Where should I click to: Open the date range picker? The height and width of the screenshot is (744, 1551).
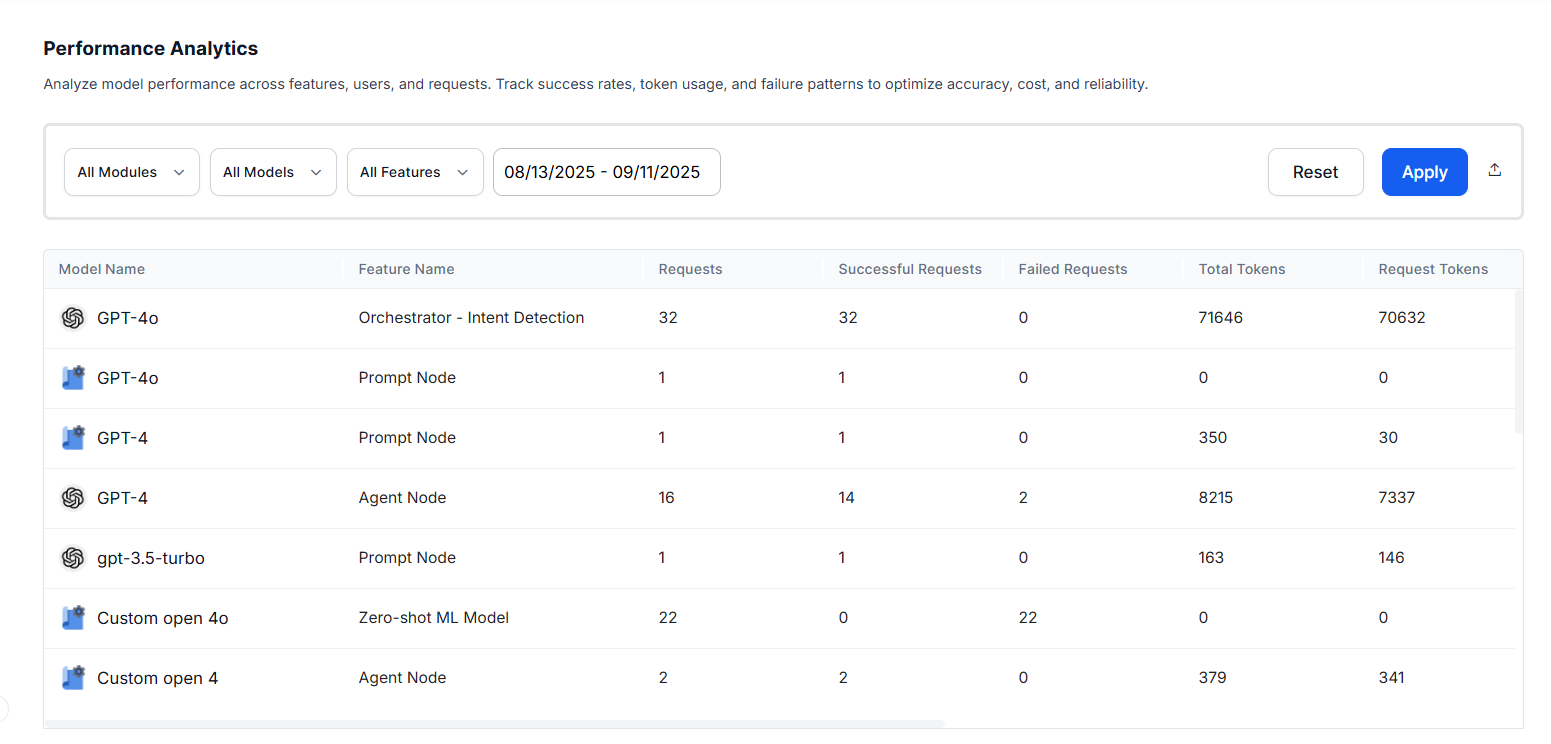pos(606,171)
